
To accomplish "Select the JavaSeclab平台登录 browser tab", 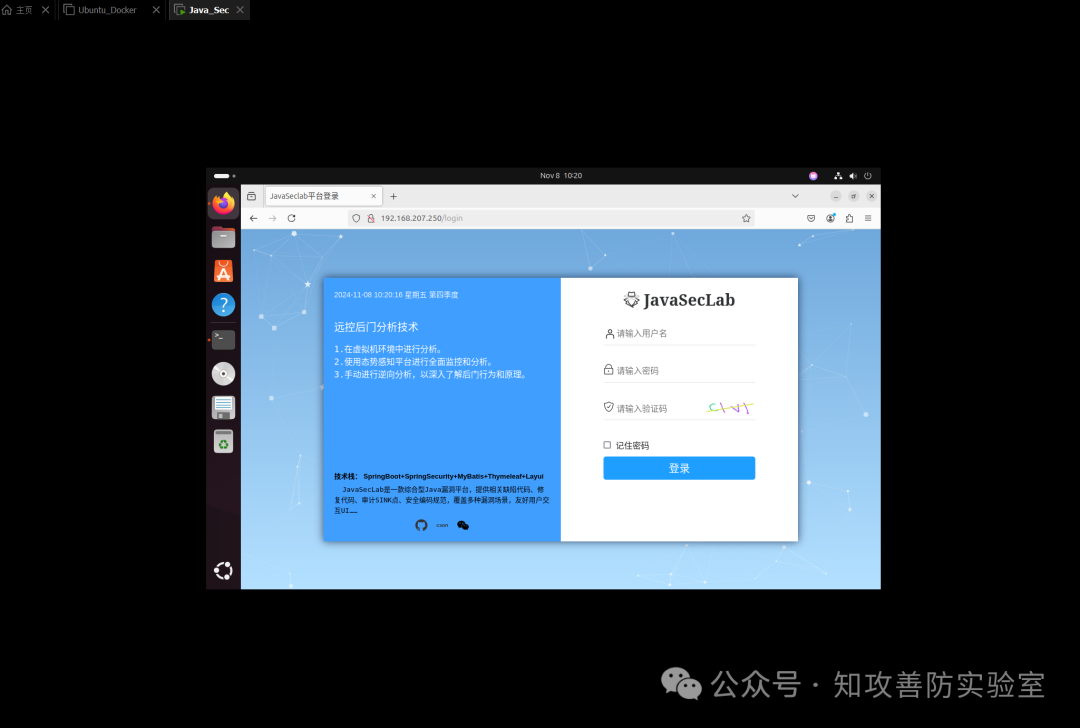I will (x=322, y=196).
